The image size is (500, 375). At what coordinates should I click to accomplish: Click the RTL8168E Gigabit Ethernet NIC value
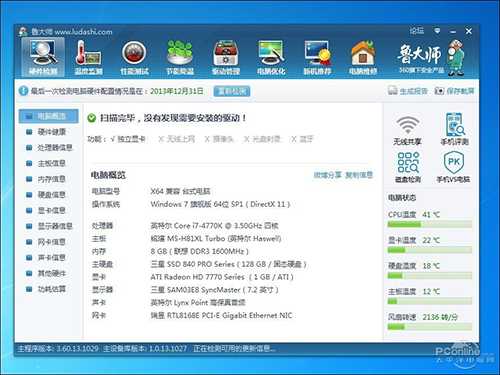(x=221, y=315)
